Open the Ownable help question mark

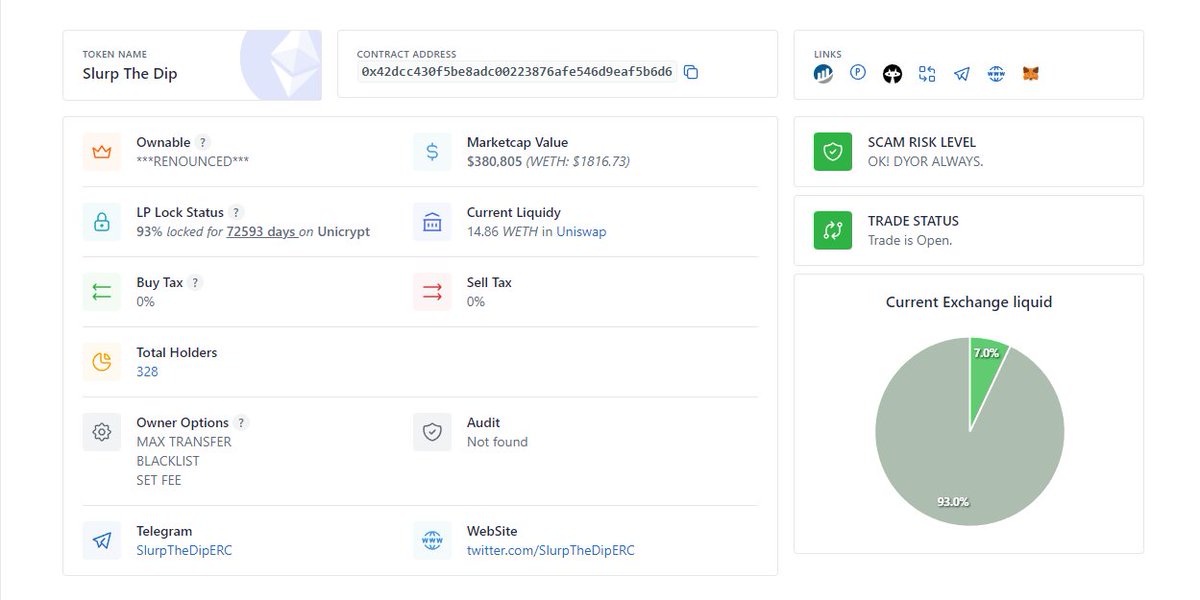tap(203, 143)
